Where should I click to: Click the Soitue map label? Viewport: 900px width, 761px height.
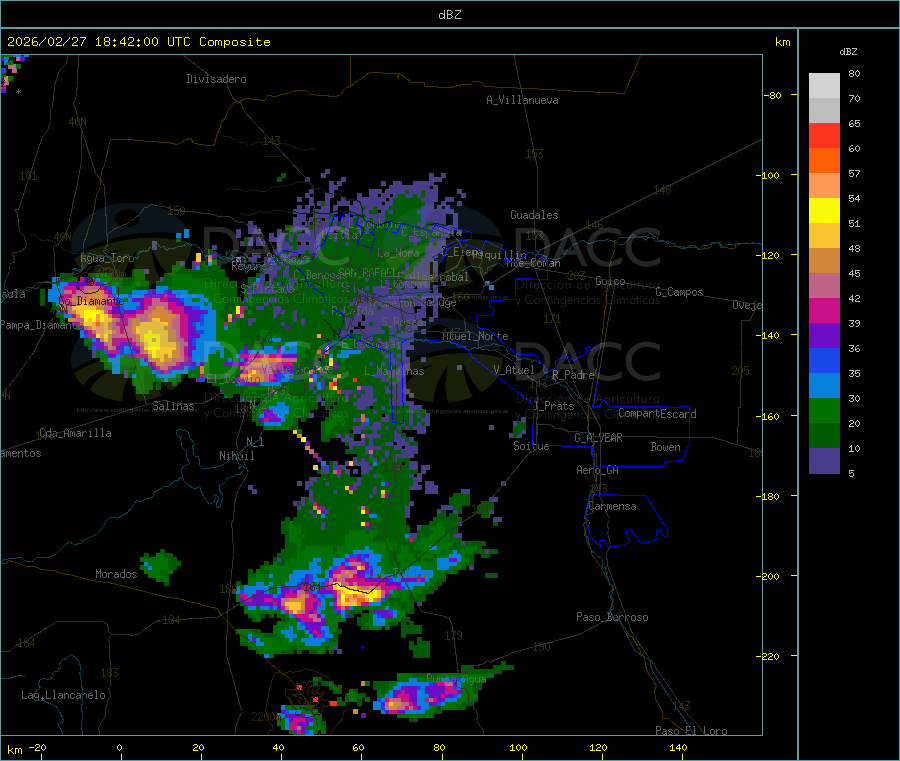[531, 446]
